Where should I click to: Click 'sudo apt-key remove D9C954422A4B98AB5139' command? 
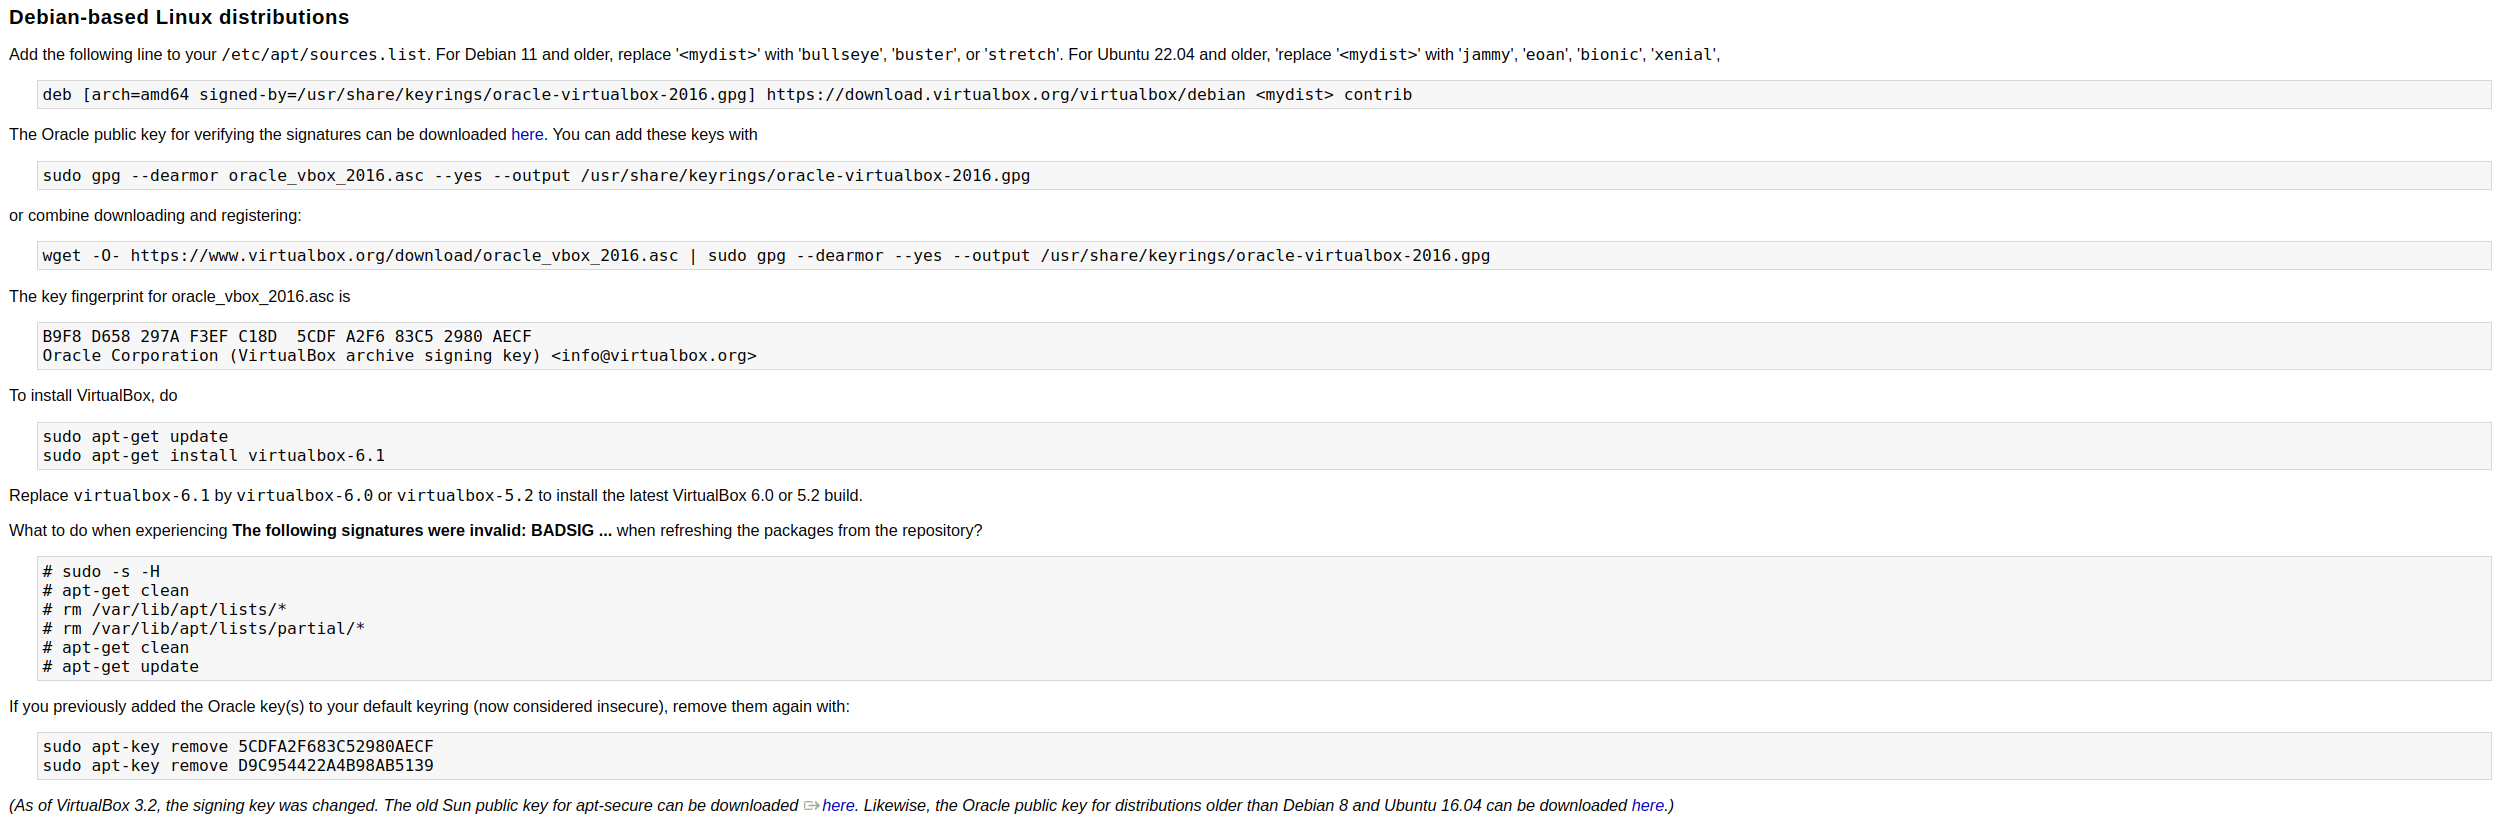pos(238,766)
